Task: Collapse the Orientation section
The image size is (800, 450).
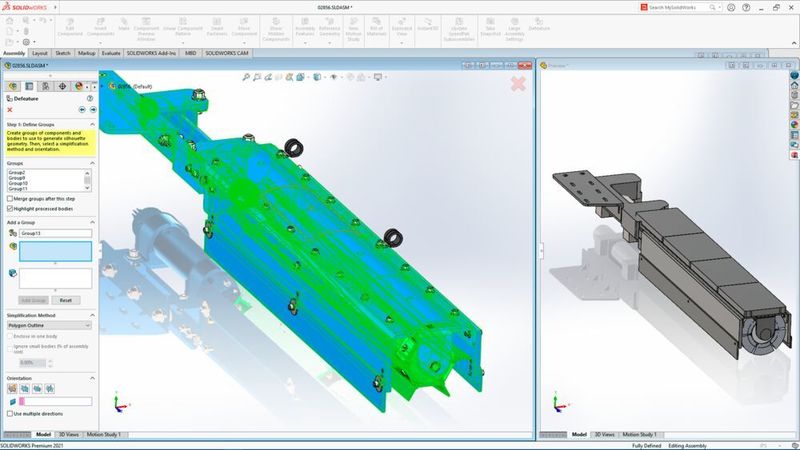Action: (x=92, y=378)
